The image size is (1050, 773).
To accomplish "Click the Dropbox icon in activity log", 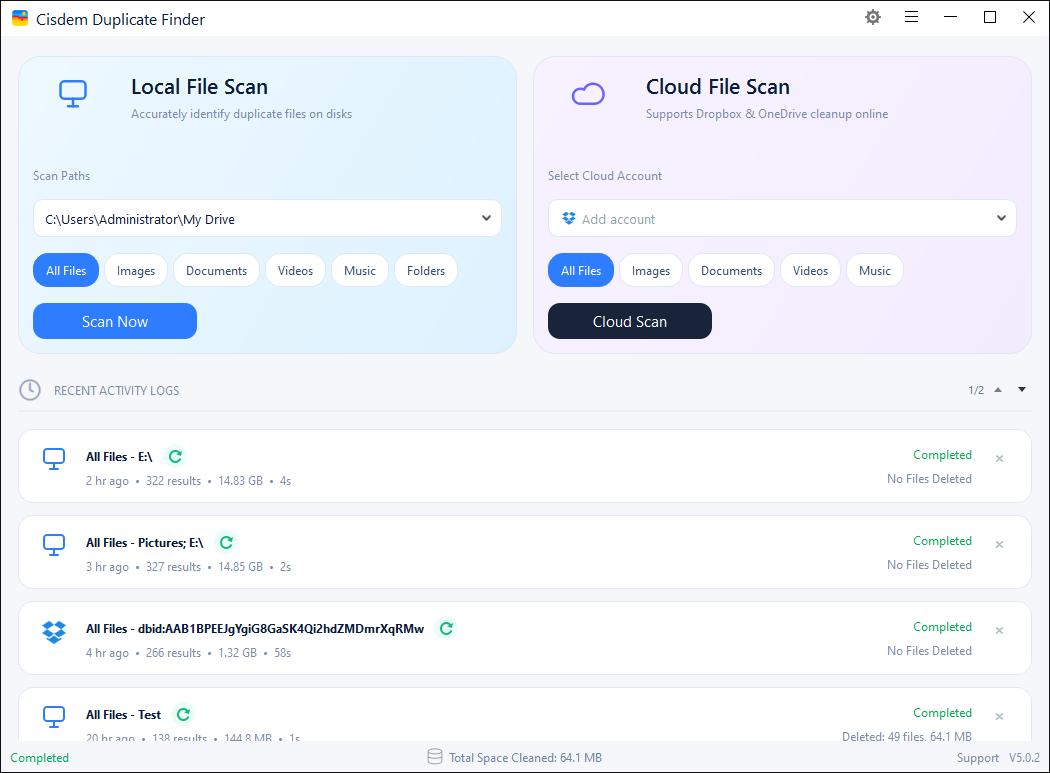I will 54,632.
